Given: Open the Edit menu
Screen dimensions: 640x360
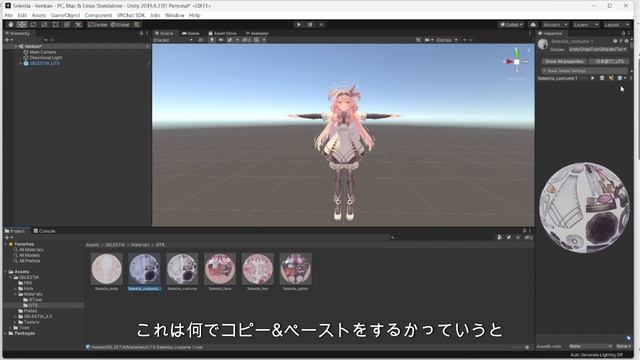Looking at the screenshot, I should point(22,15).
